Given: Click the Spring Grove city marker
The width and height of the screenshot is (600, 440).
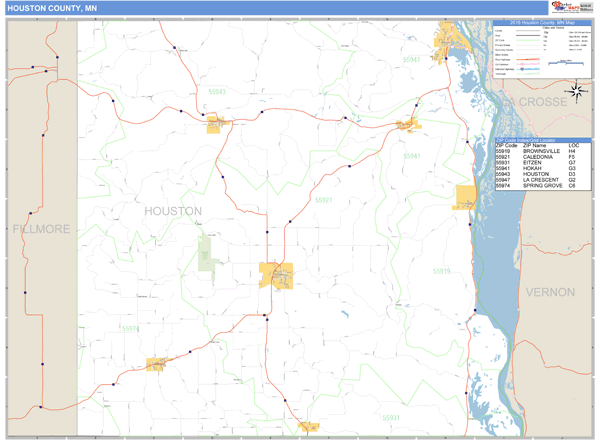Looking at the screenshot, I should coord(157,364).
